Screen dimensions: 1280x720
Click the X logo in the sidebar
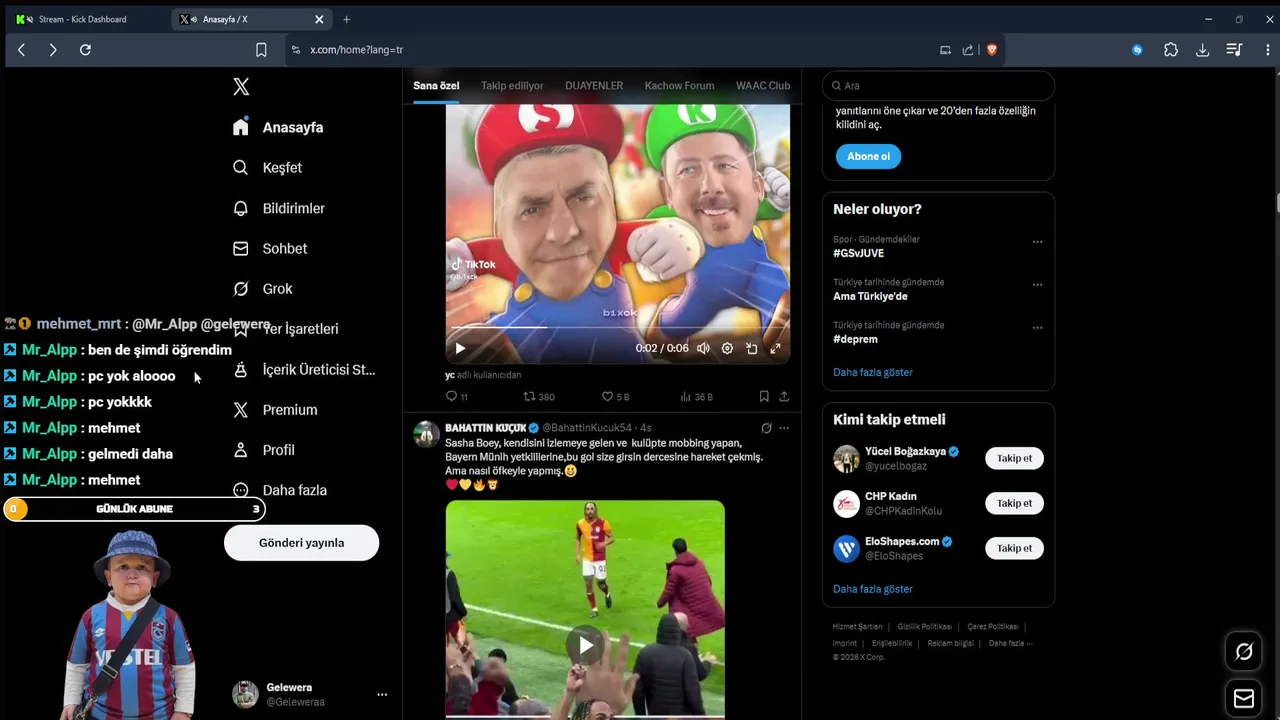coord(241,87)
